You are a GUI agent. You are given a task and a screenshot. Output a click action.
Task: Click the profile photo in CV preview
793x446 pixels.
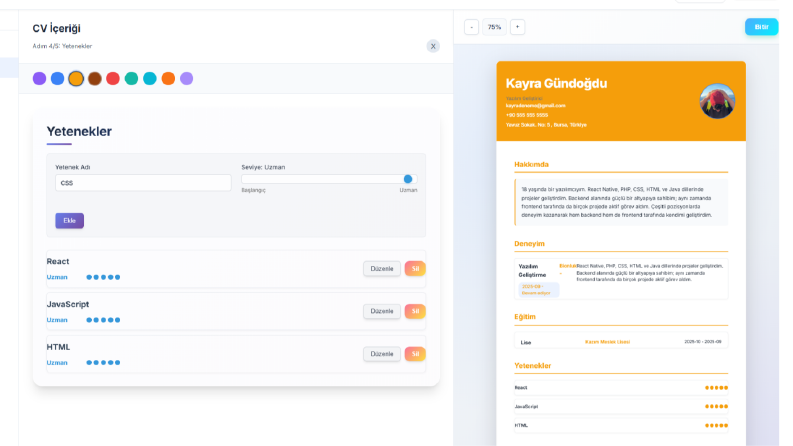(x=717, y=101)
